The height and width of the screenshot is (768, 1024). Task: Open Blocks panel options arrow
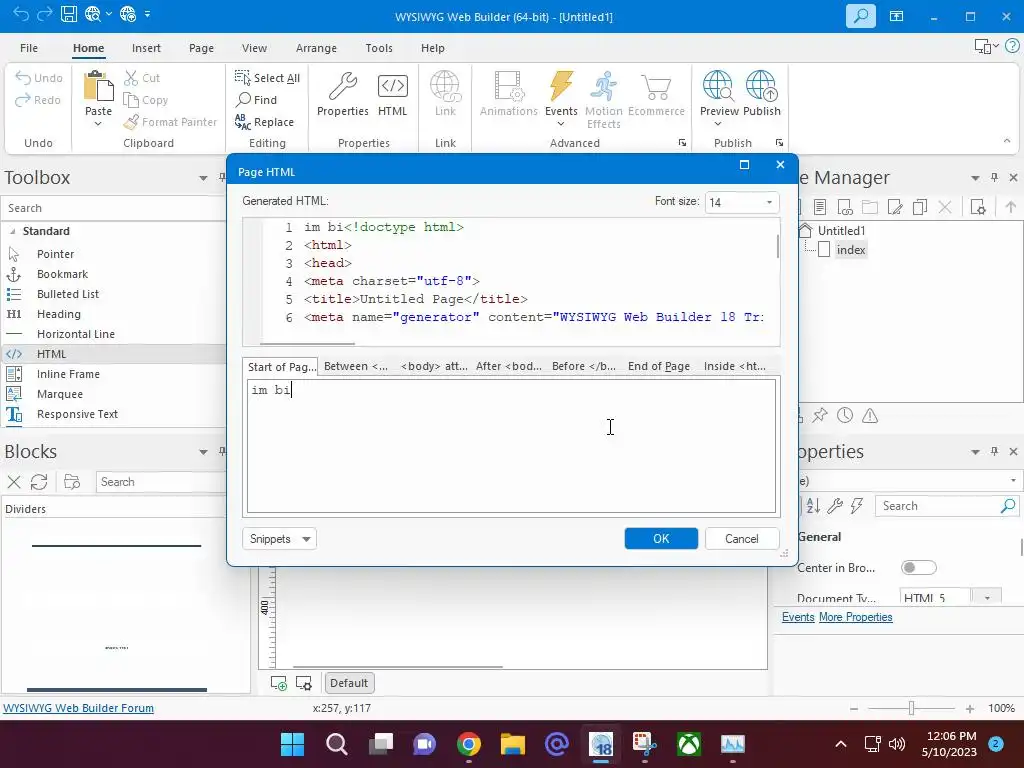(203, 452)
